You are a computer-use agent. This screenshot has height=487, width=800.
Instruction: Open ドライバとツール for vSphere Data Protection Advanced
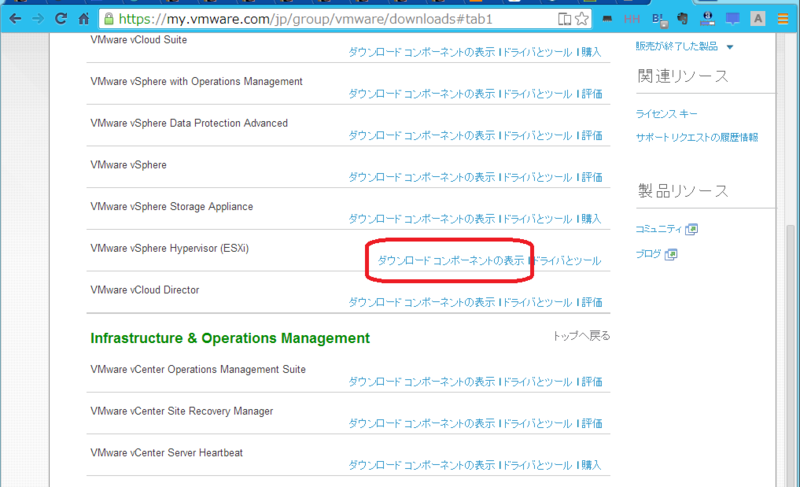coord(537,136)
